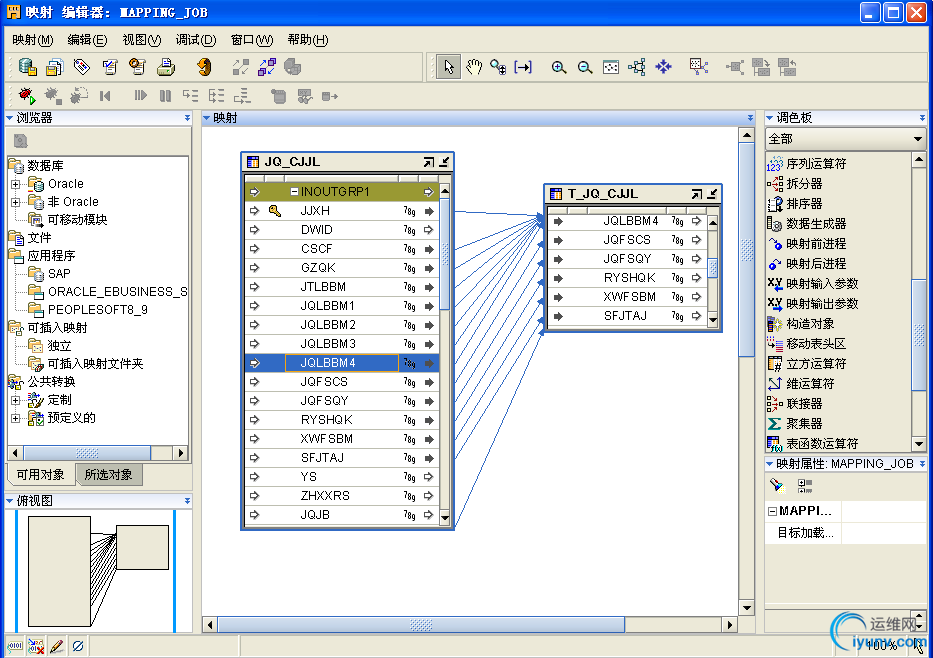Click the auto layout icon
The width and height of the screenshot is (933, 658).
(637, 67)
